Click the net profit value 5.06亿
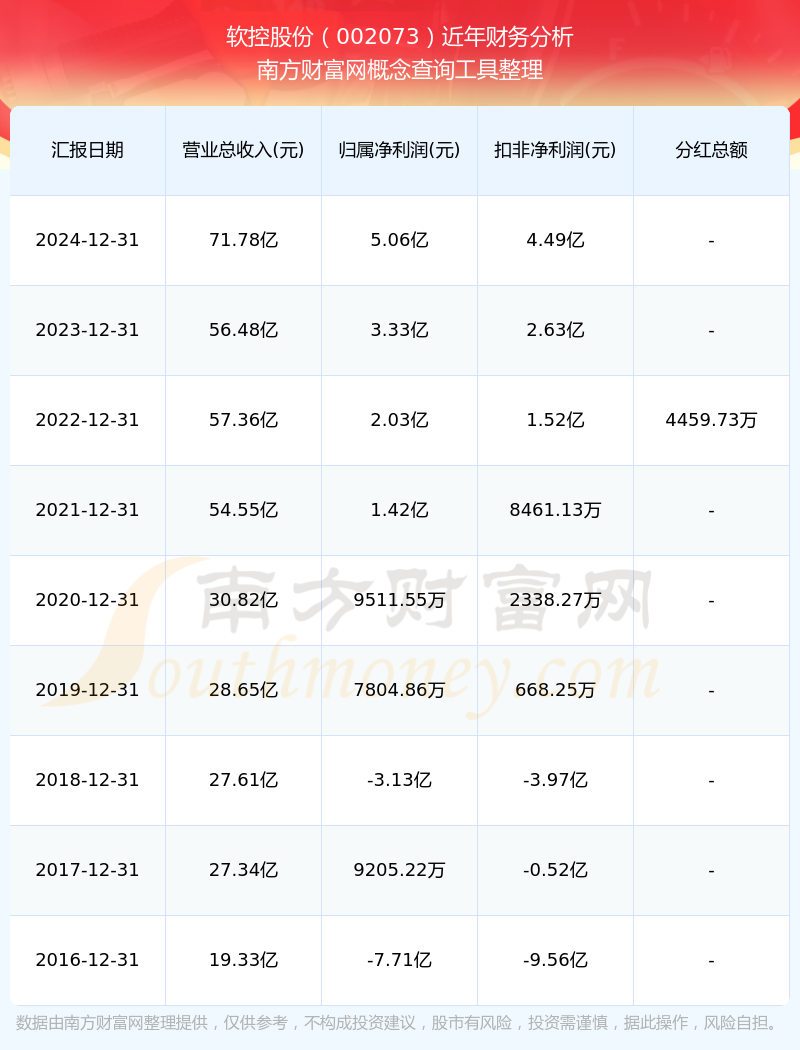 pyautogui.click(x=400, y=240)
